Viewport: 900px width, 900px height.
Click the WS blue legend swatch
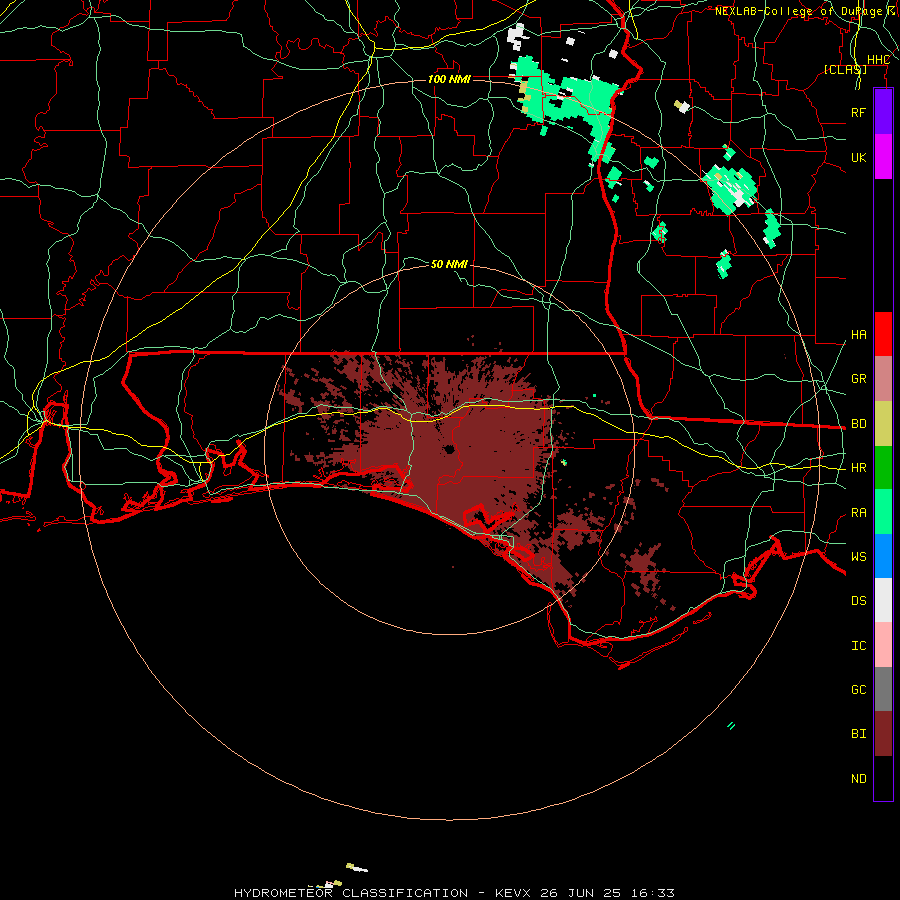coord(883,556)
